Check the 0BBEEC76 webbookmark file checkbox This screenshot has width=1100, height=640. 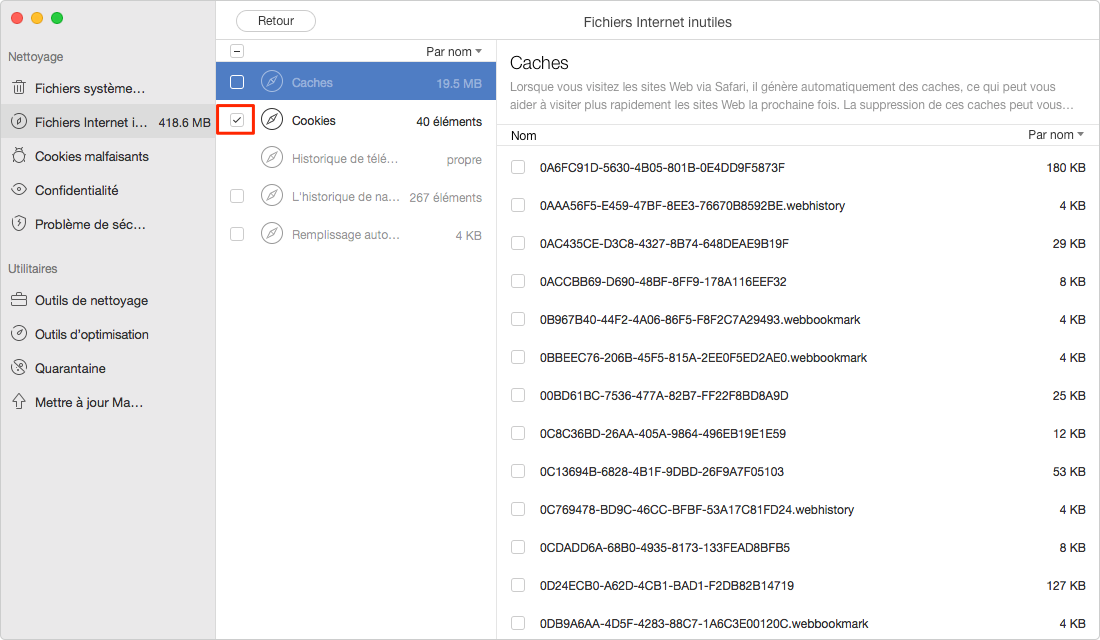[518, 357]
